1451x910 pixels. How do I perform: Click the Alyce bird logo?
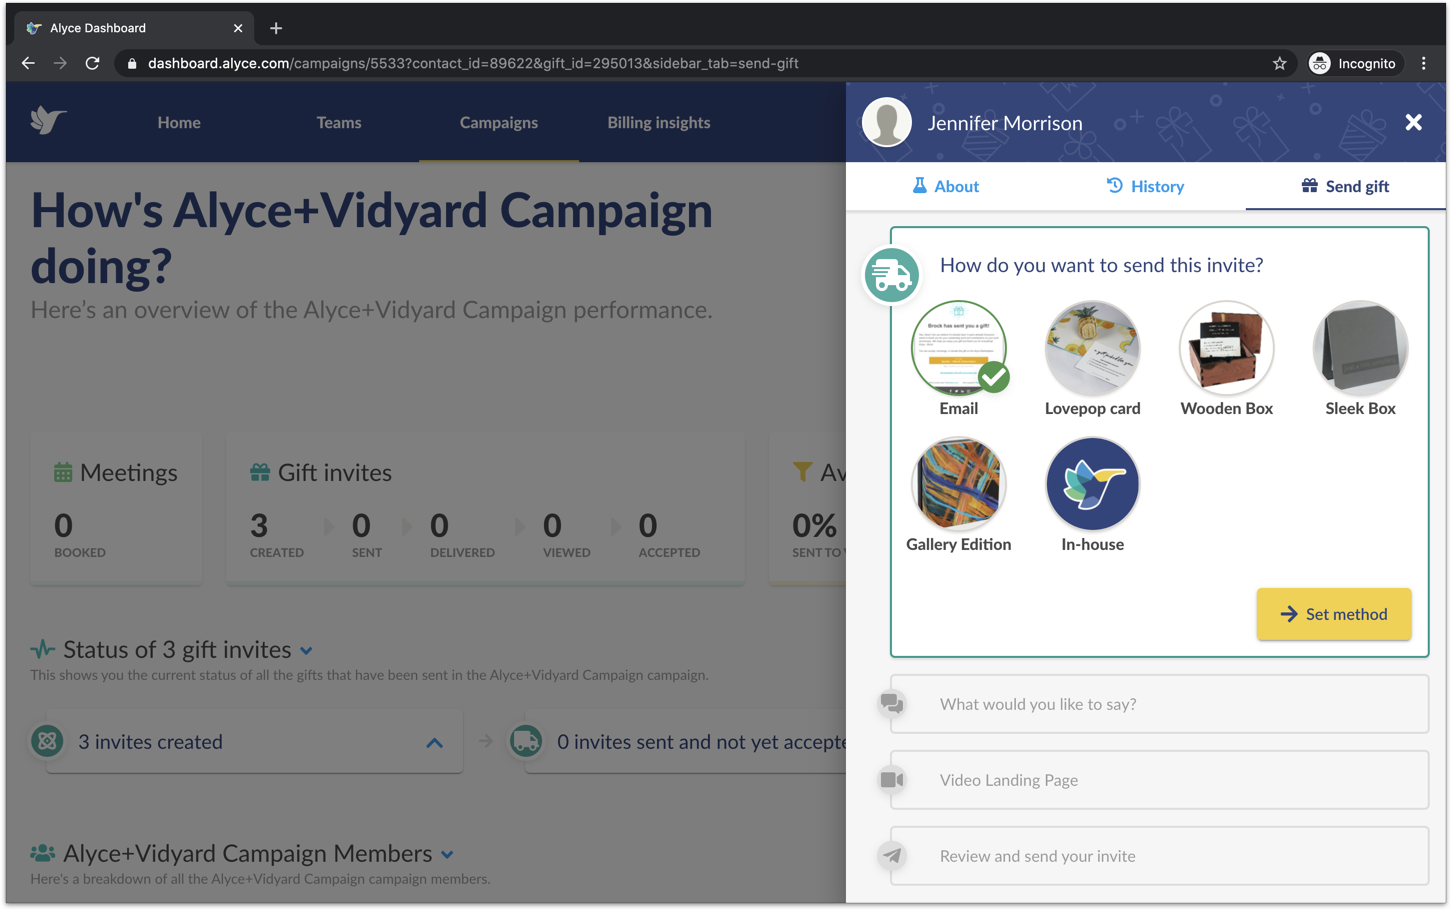48,121
